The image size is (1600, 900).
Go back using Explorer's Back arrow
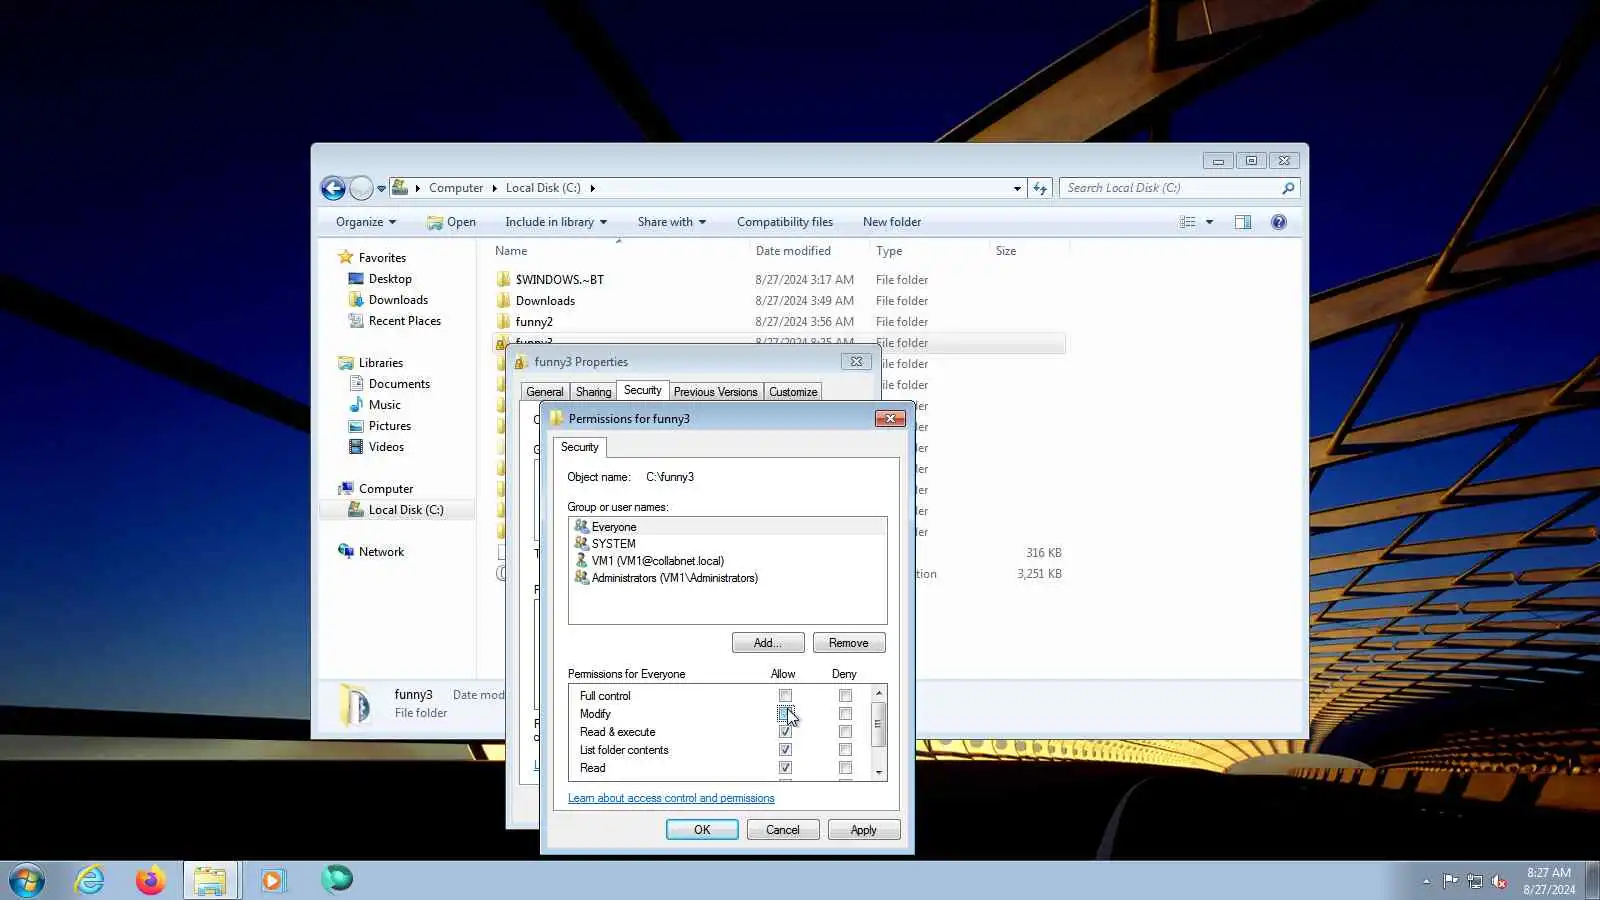(333, 188)
